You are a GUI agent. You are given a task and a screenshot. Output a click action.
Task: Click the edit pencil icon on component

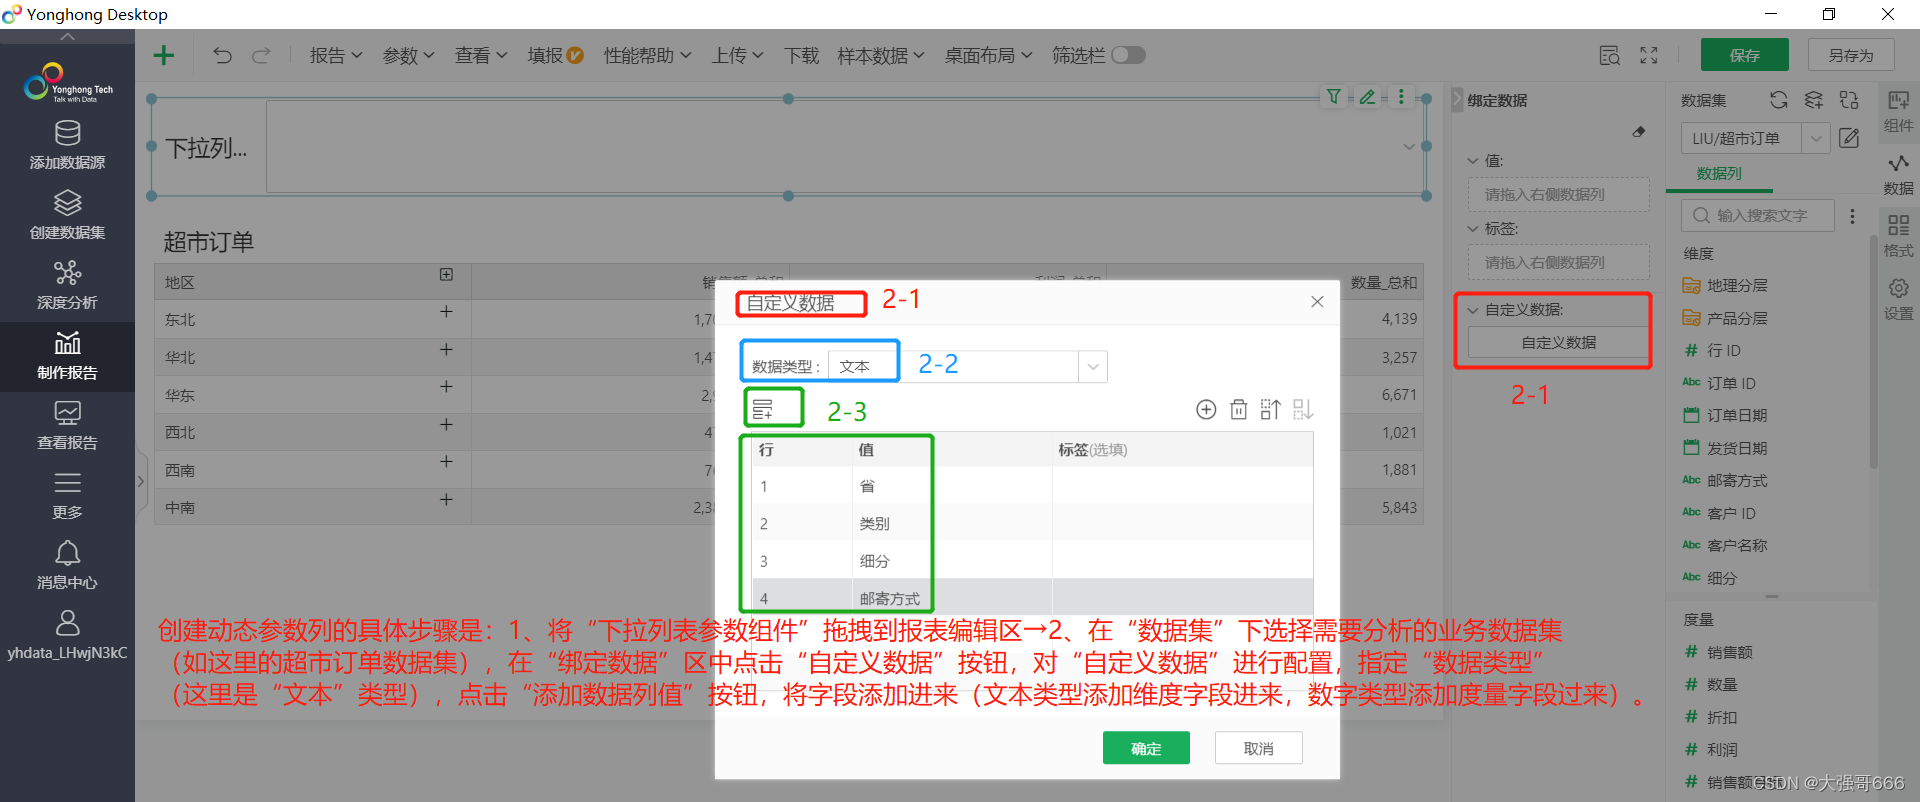pos(1367,97)
